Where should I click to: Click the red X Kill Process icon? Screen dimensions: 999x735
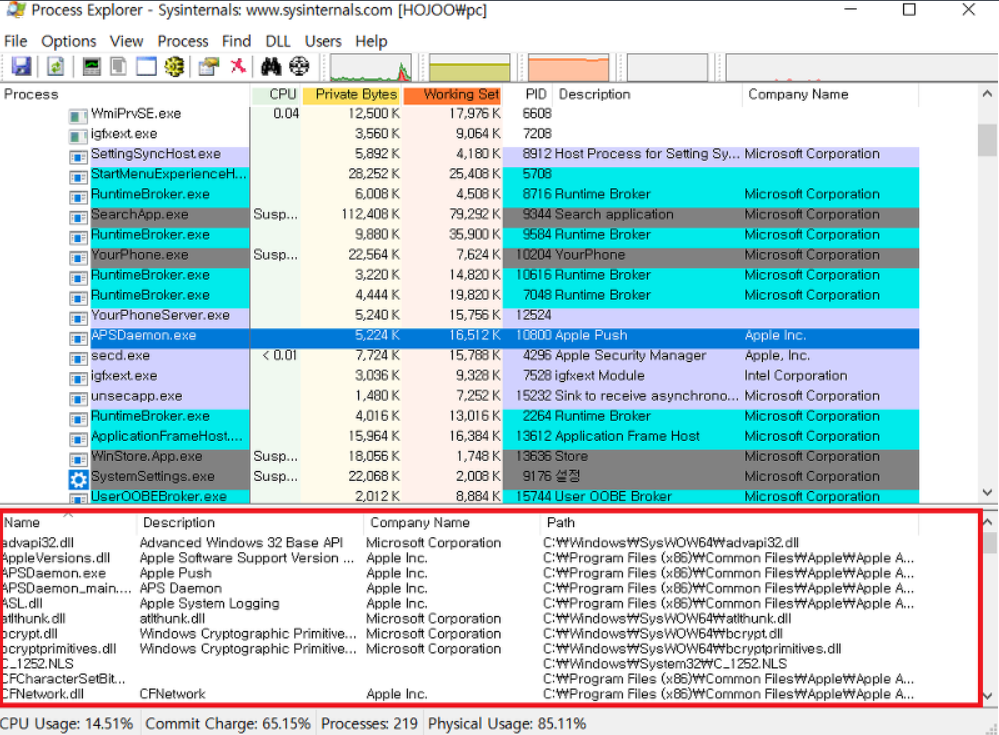coord(238,66)
